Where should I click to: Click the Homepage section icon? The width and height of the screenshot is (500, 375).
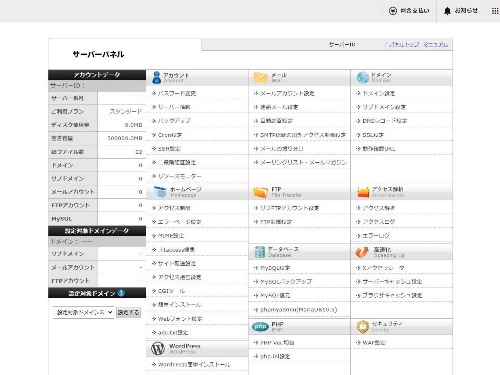[x=160, y=192]
